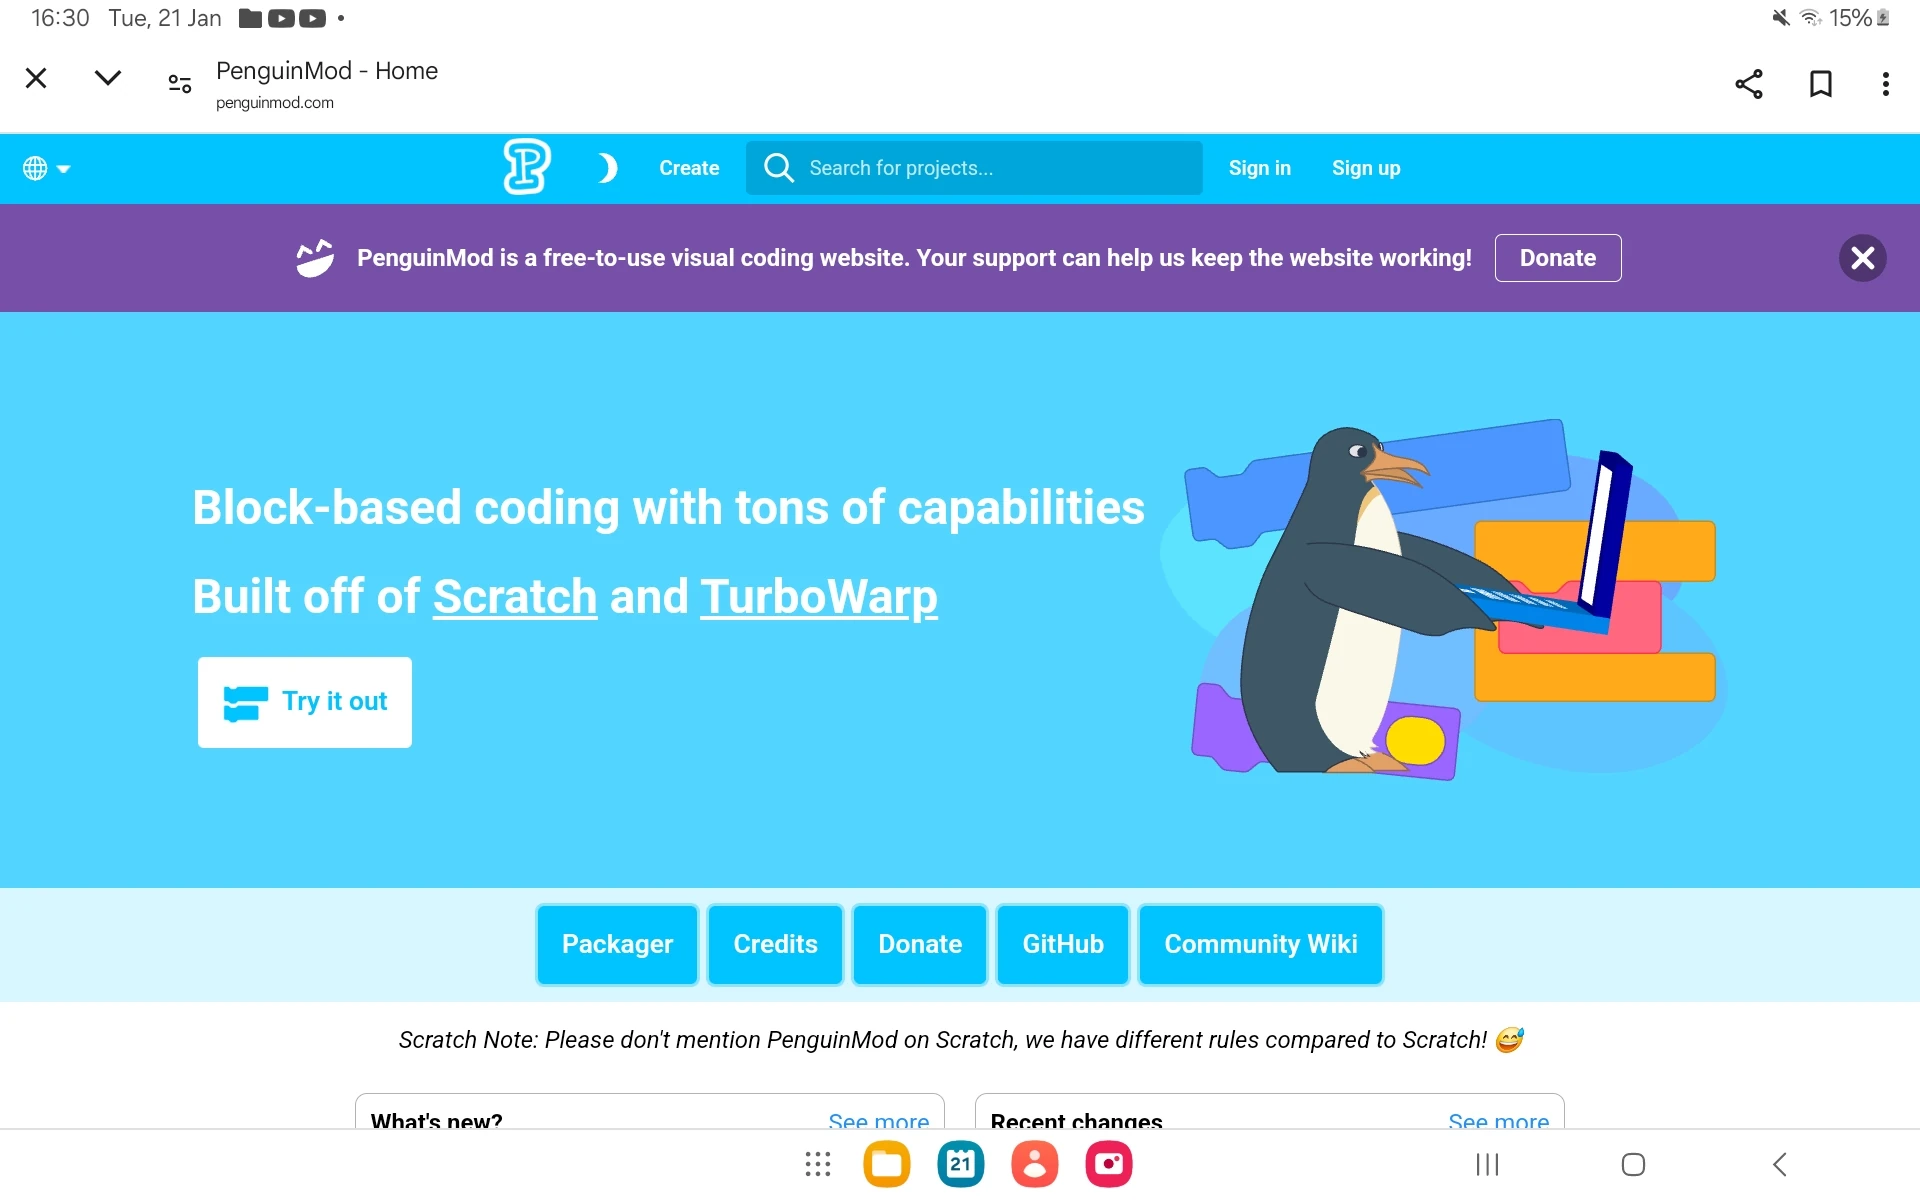The width and height of the screenshot is (1920, 1200).
Task: Open the Create menu item
Action: click(x=689, y=168)
